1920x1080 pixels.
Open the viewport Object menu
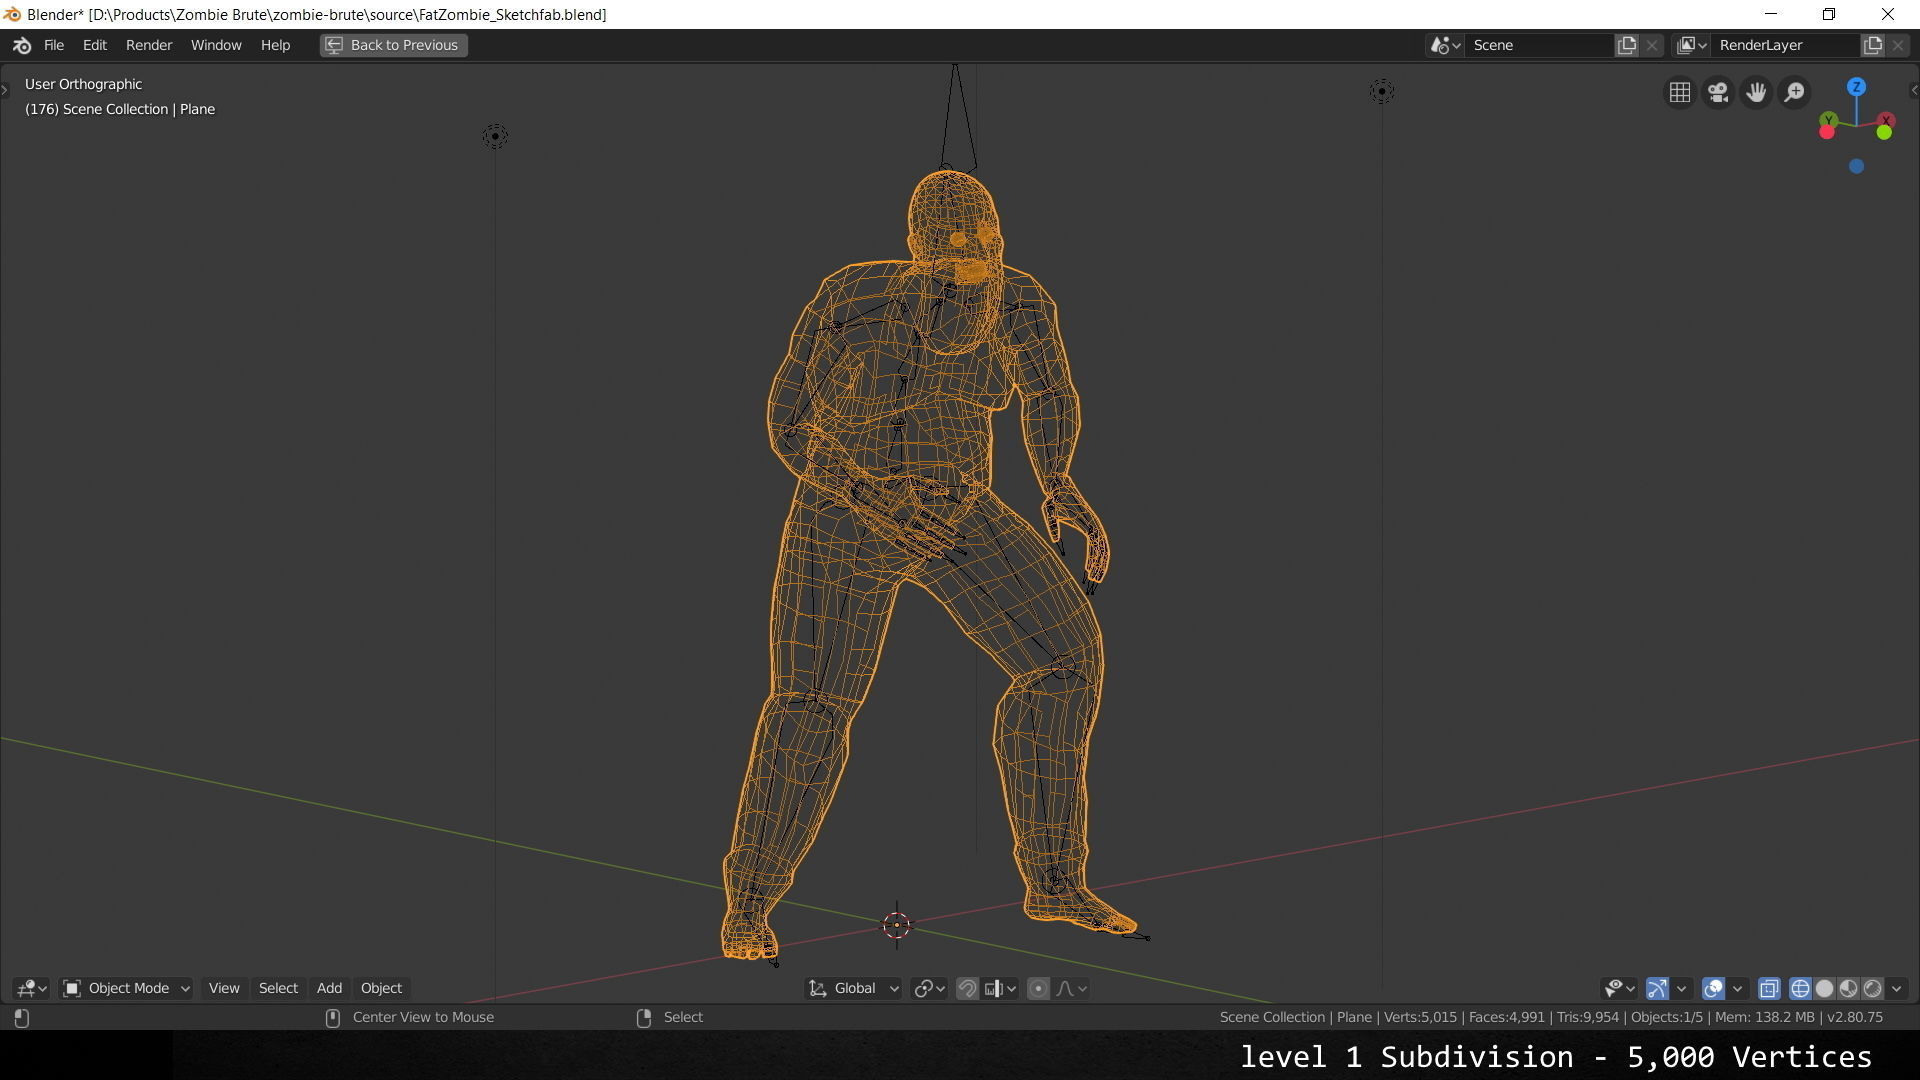[381, 989]
